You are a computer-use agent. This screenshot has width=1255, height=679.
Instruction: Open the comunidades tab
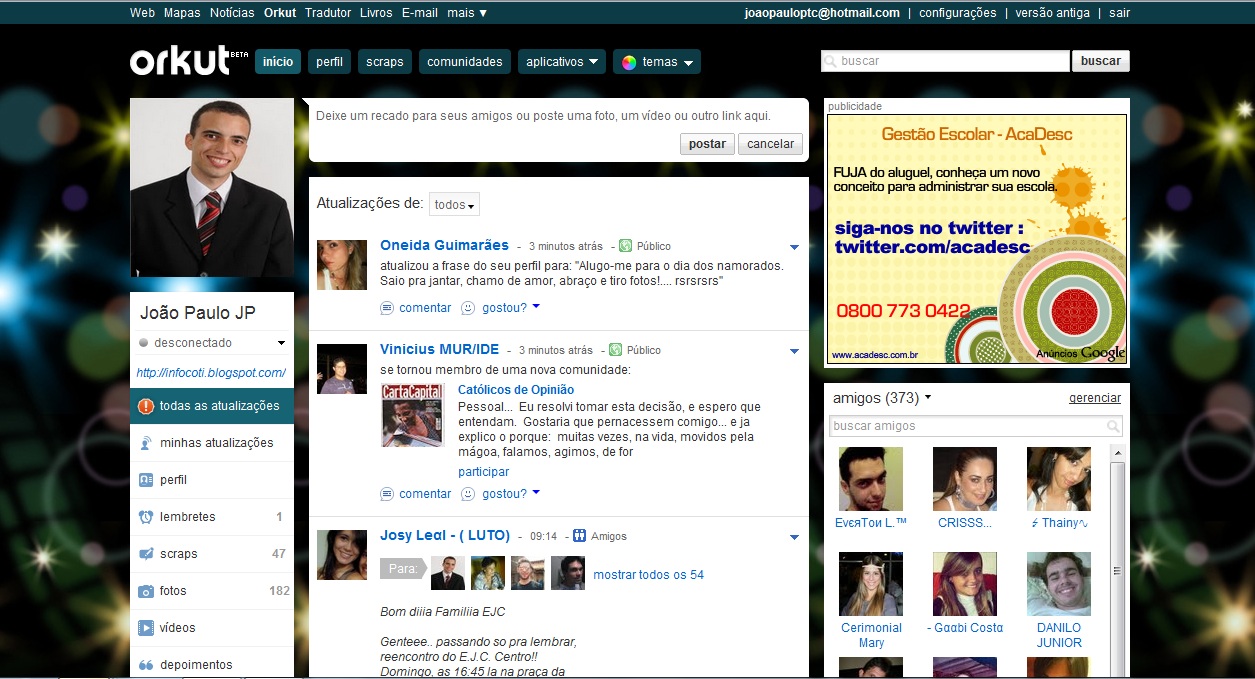[465, 62]
